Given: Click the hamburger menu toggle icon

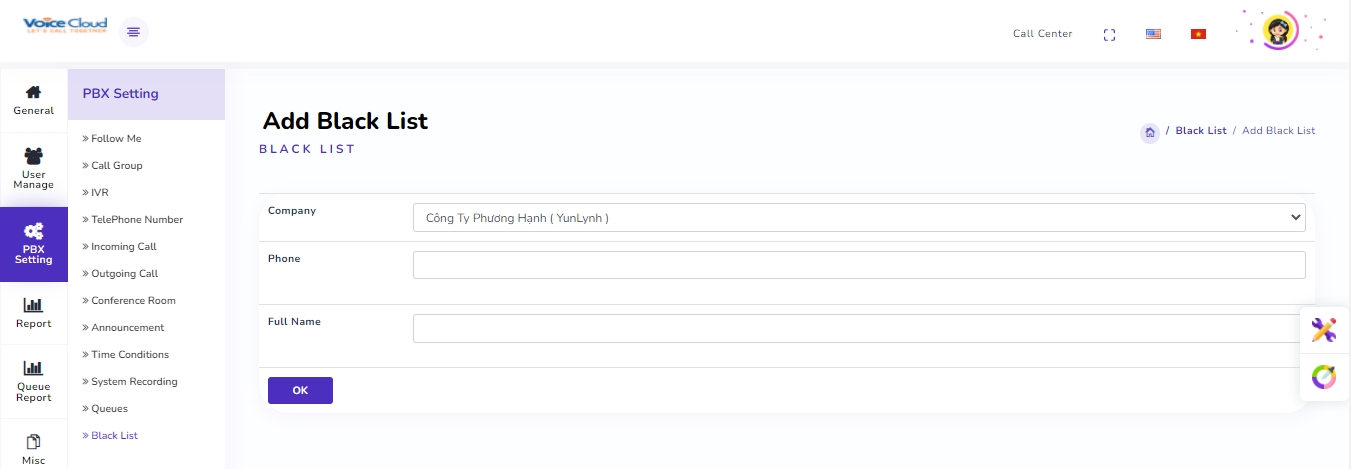Looking at the screenshot, I should 133,33.
